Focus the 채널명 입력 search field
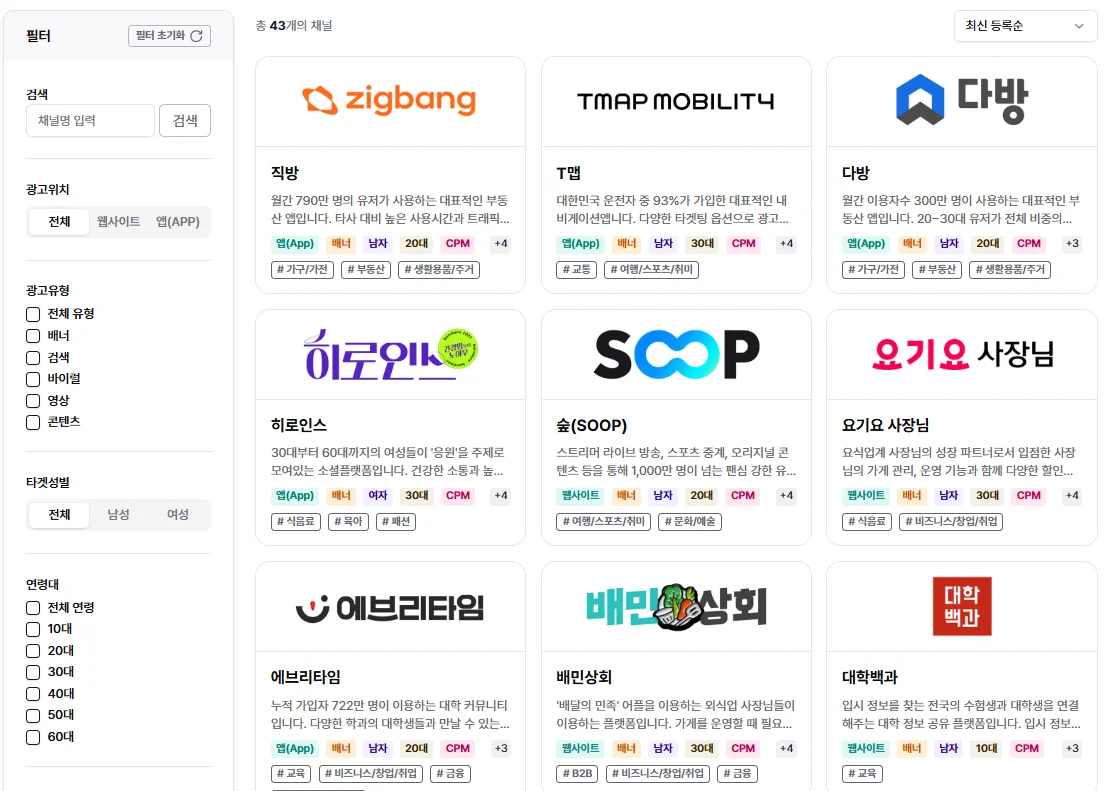 (x=90, y=120)
